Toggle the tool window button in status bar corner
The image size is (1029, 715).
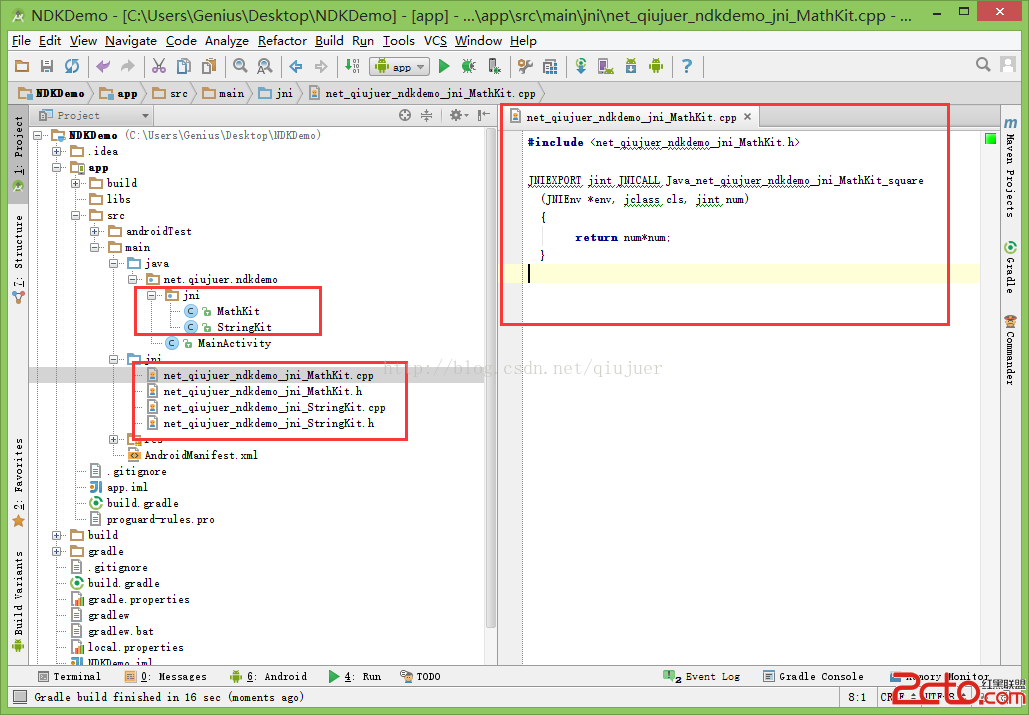pos(20,697)
